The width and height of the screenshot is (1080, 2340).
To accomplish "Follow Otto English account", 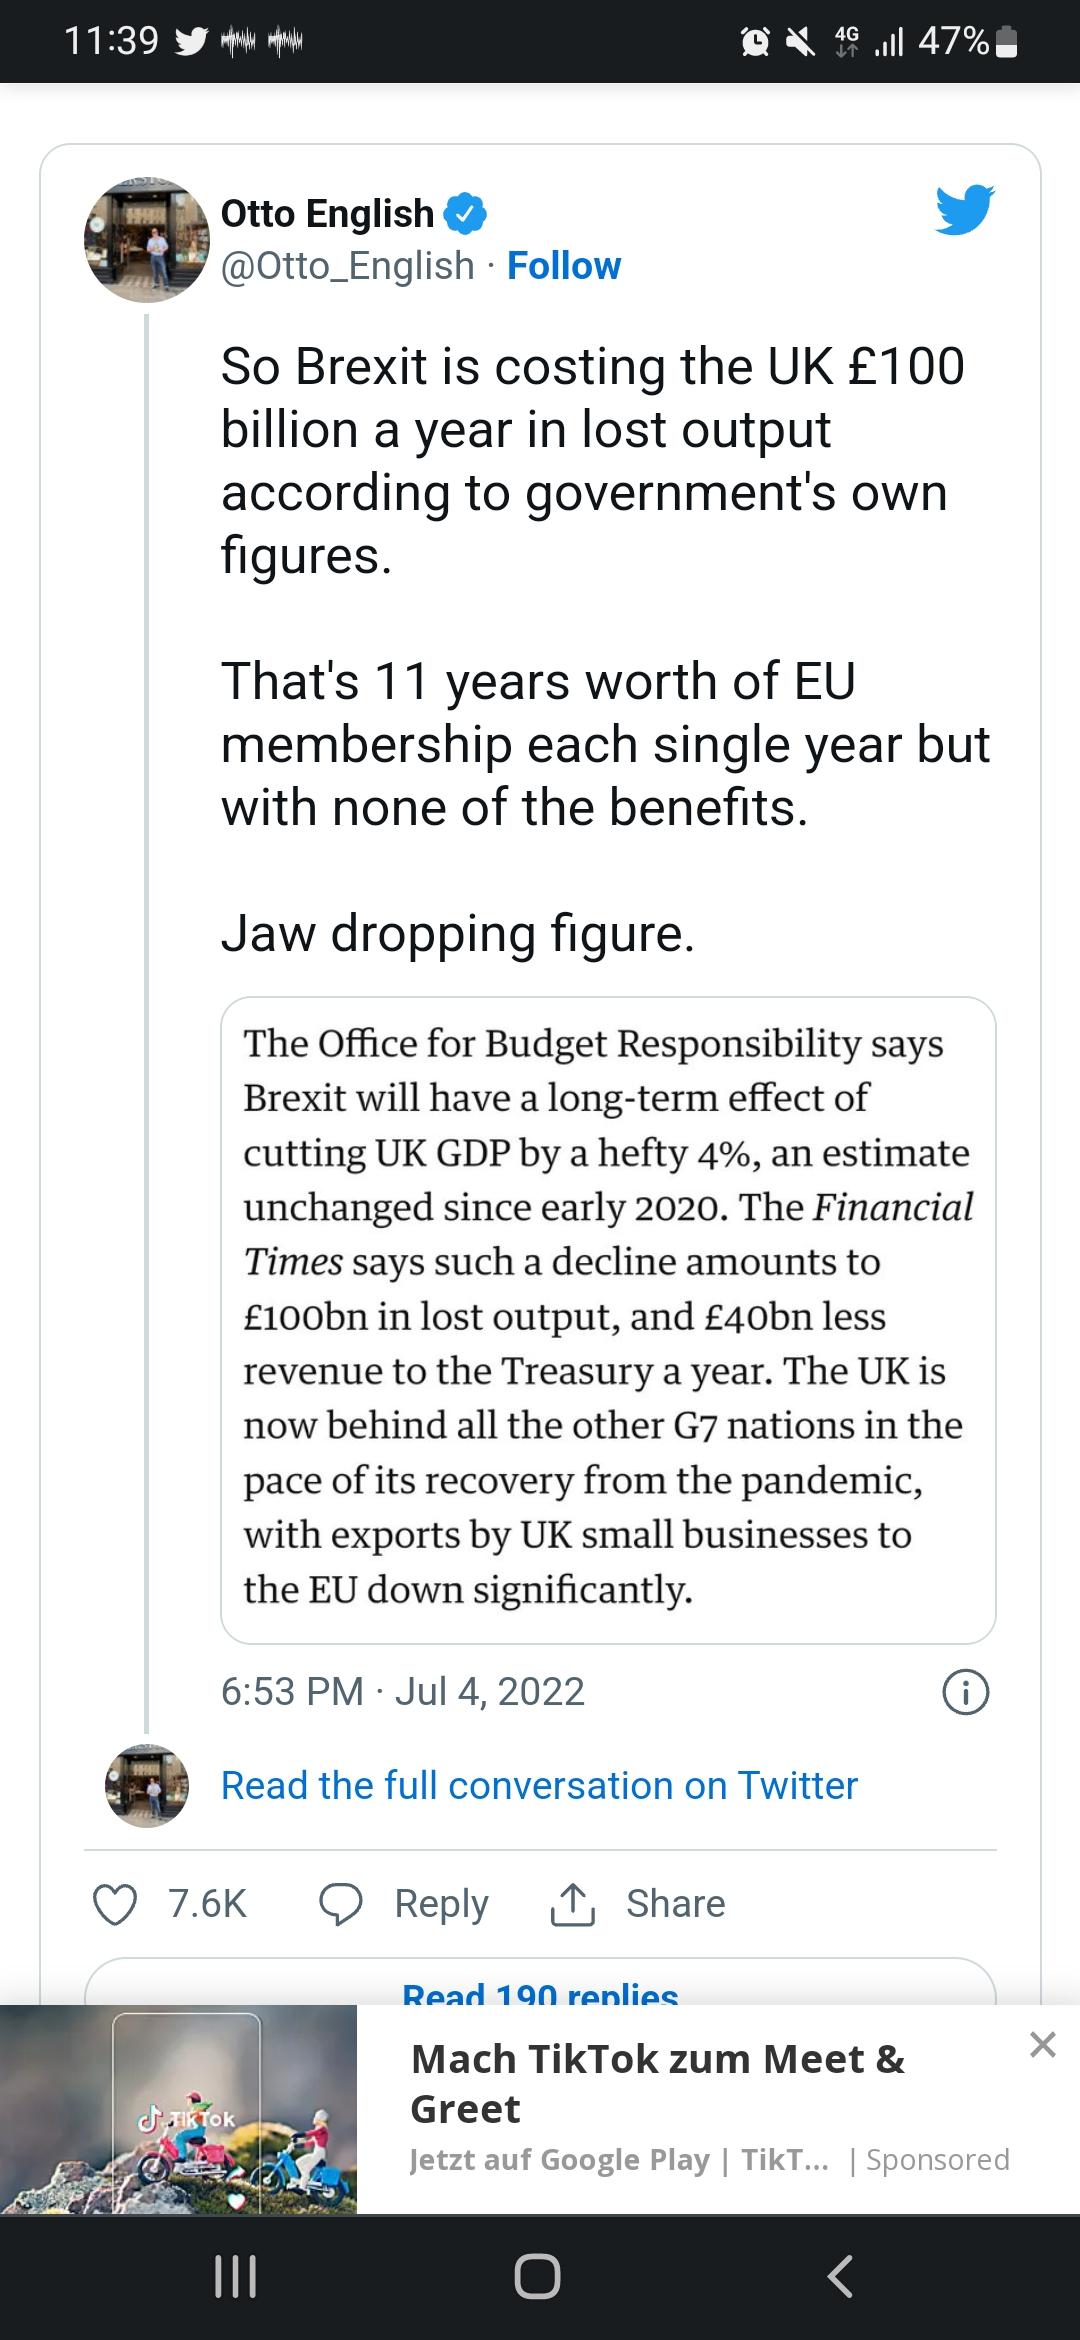I will 564,266.
